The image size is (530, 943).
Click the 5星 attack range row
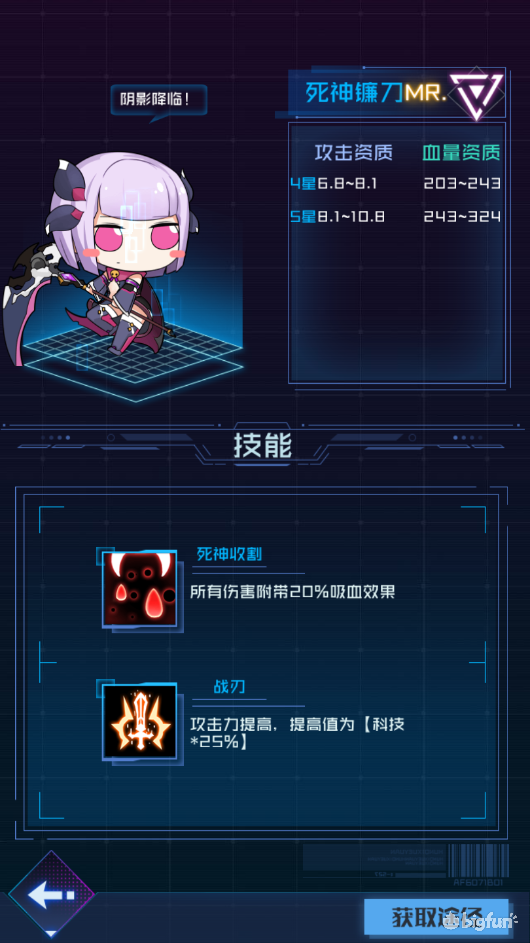coord(337,217)
